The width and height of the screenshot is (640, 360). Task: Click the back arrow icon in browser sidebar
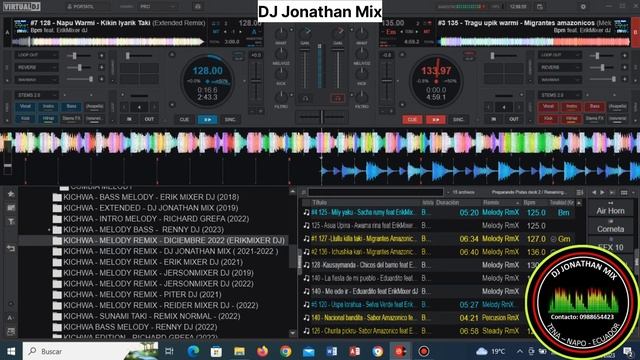point(11,248)
